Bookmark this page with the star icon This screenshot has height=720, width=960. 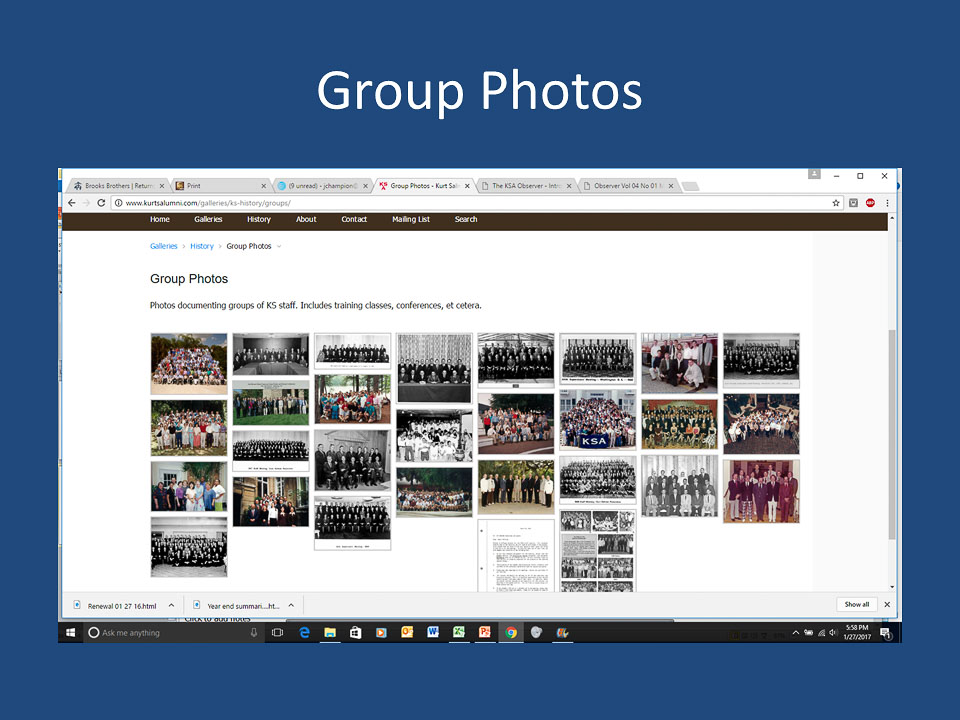[836, 203]
